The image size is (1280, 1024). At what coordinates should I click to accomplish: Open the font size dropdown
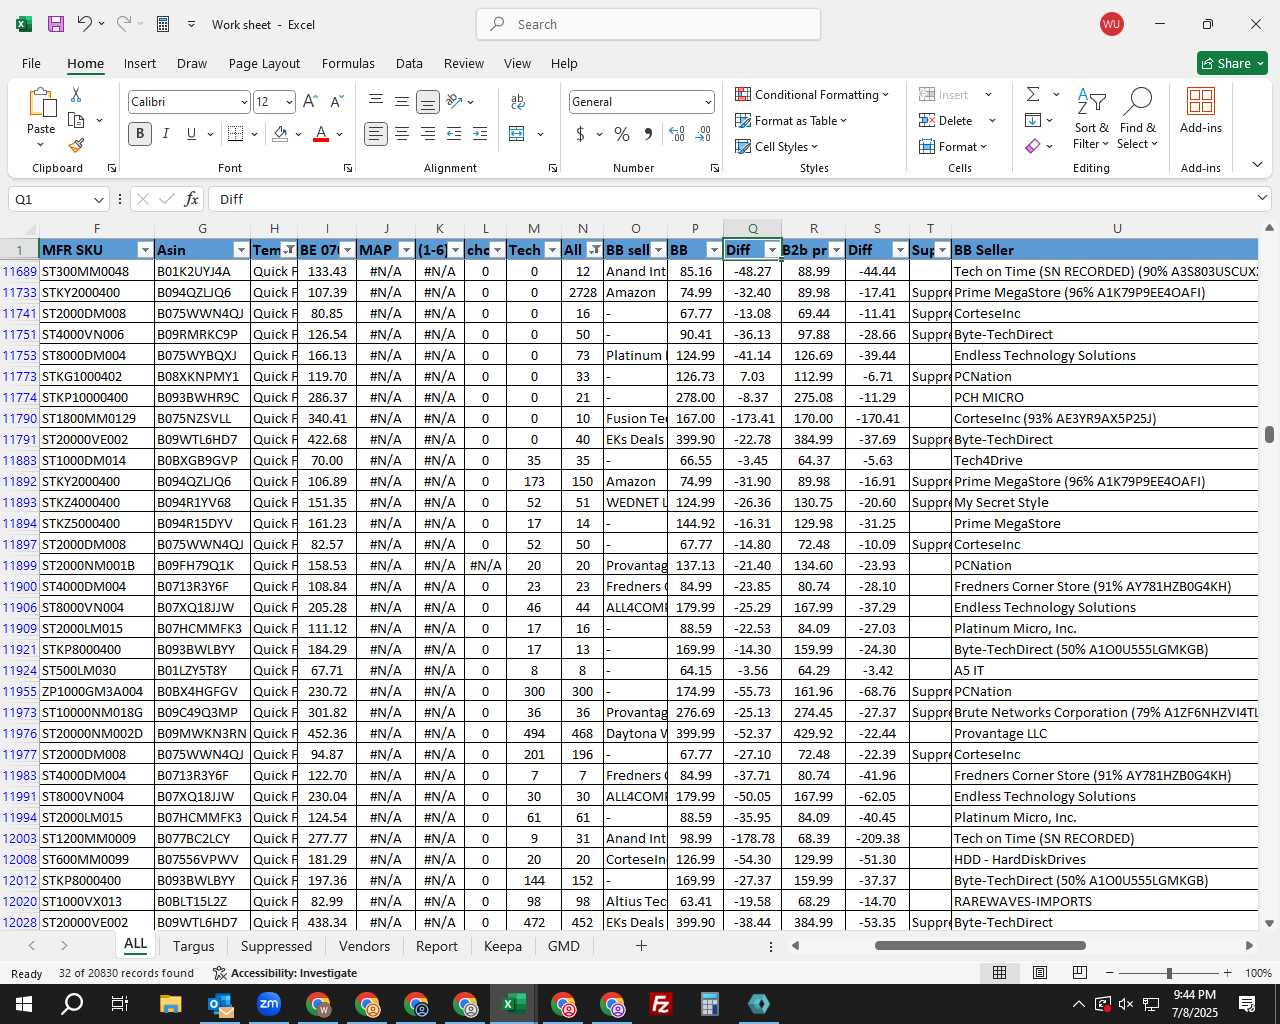coord(289,102)
